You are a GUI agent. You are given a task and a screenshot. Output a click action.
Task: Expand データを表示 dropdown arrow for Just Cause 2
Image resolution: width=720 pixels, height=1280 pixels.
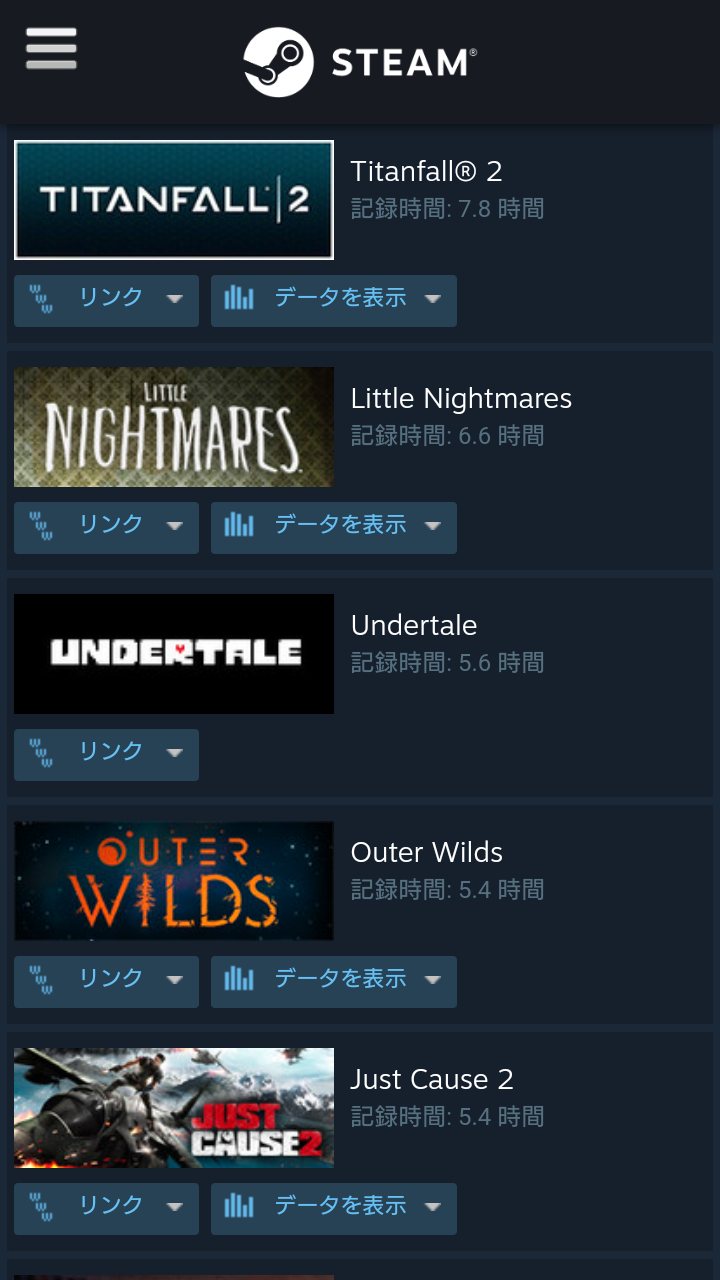[432, 1207]
